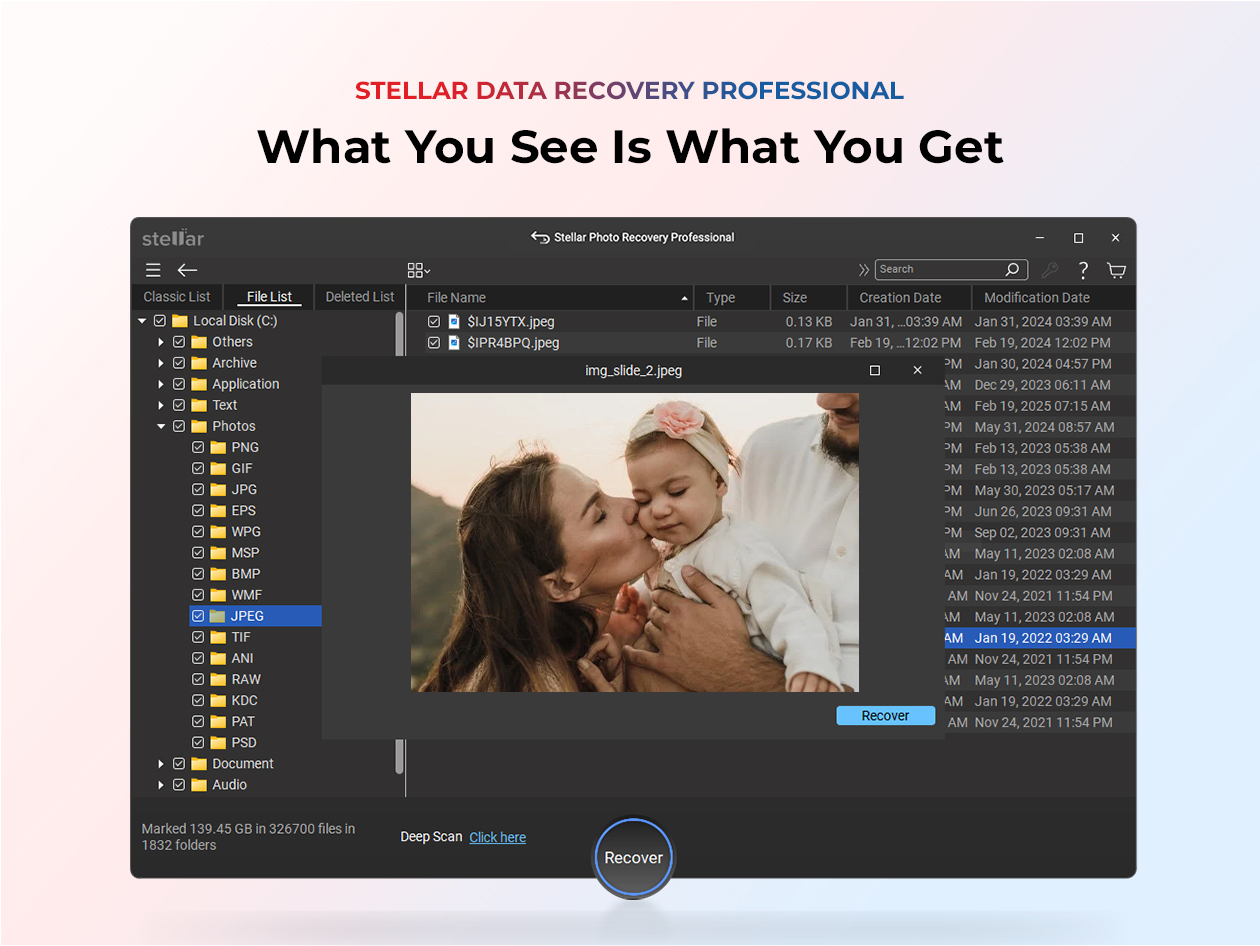Click the GIF folder icon
Image resolution: width=1260 pixels, height=946 pixels.
(x=218, y=468)
